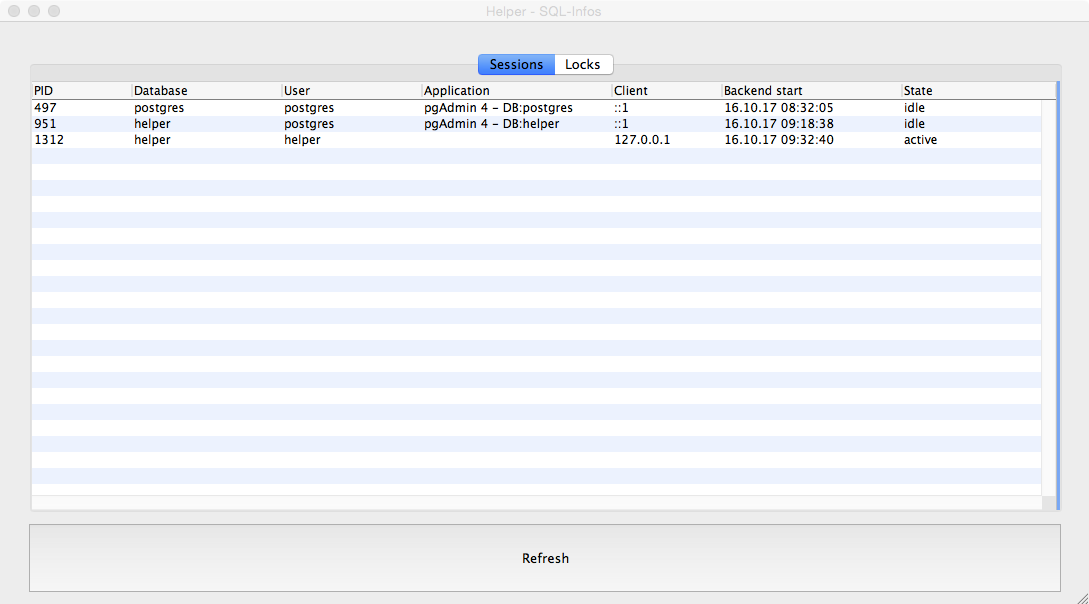The width and height of the screenshot is (1089, 604).
Task: Switch to the Sessions tab
Action: [x=516, y=65]
